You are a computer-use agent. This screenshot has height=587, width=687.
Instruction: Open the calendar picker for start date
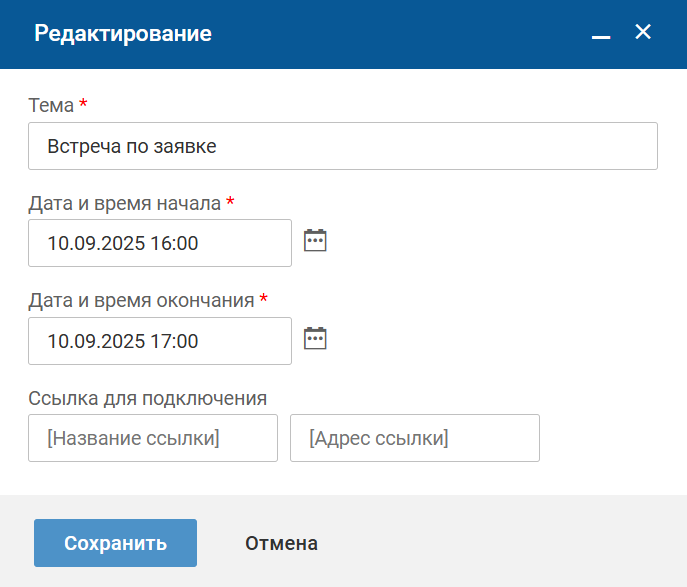[315, 241]
